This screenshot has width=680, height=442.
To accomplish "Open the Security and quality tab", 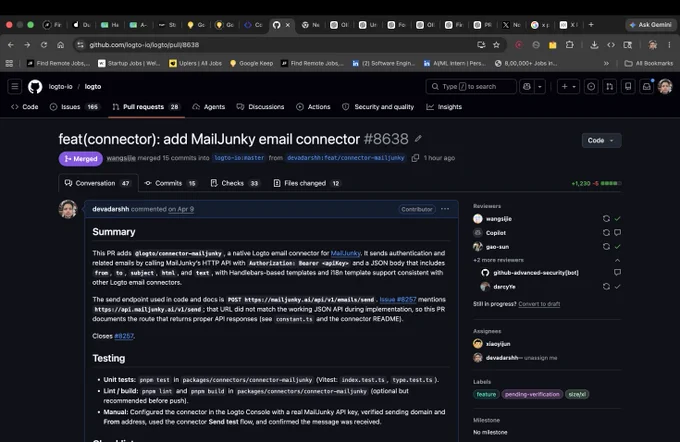I will (378, 107).
